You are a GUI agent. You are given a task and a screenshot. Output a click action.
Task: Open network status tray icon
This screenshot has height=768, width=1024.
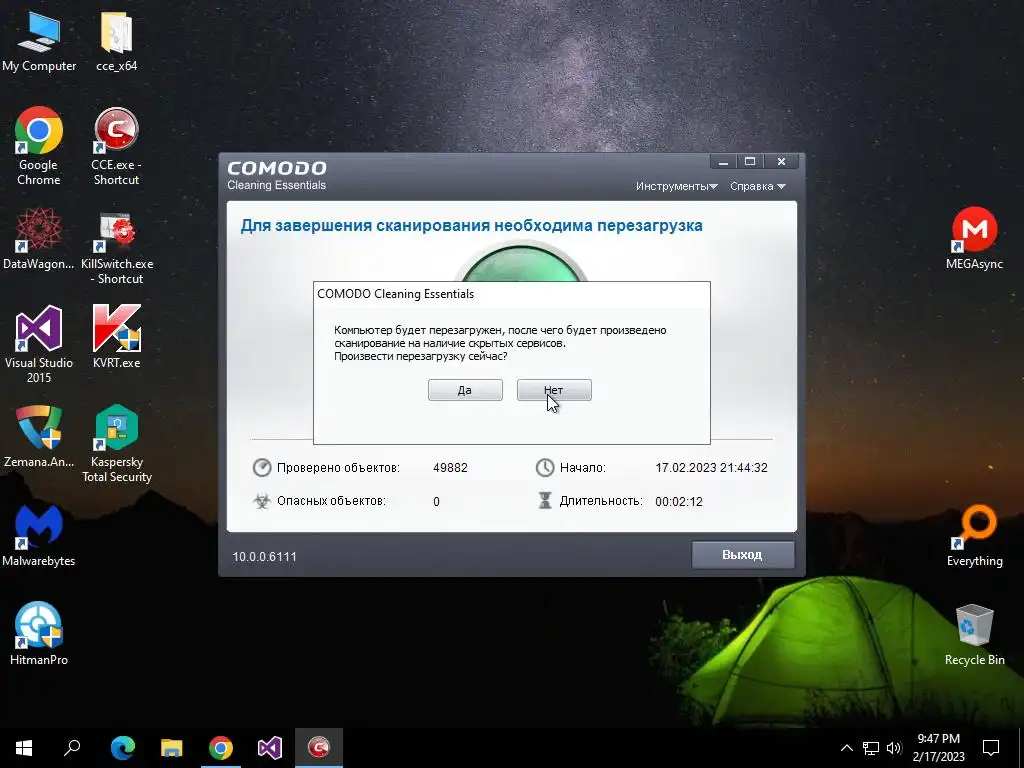point(871,748)
